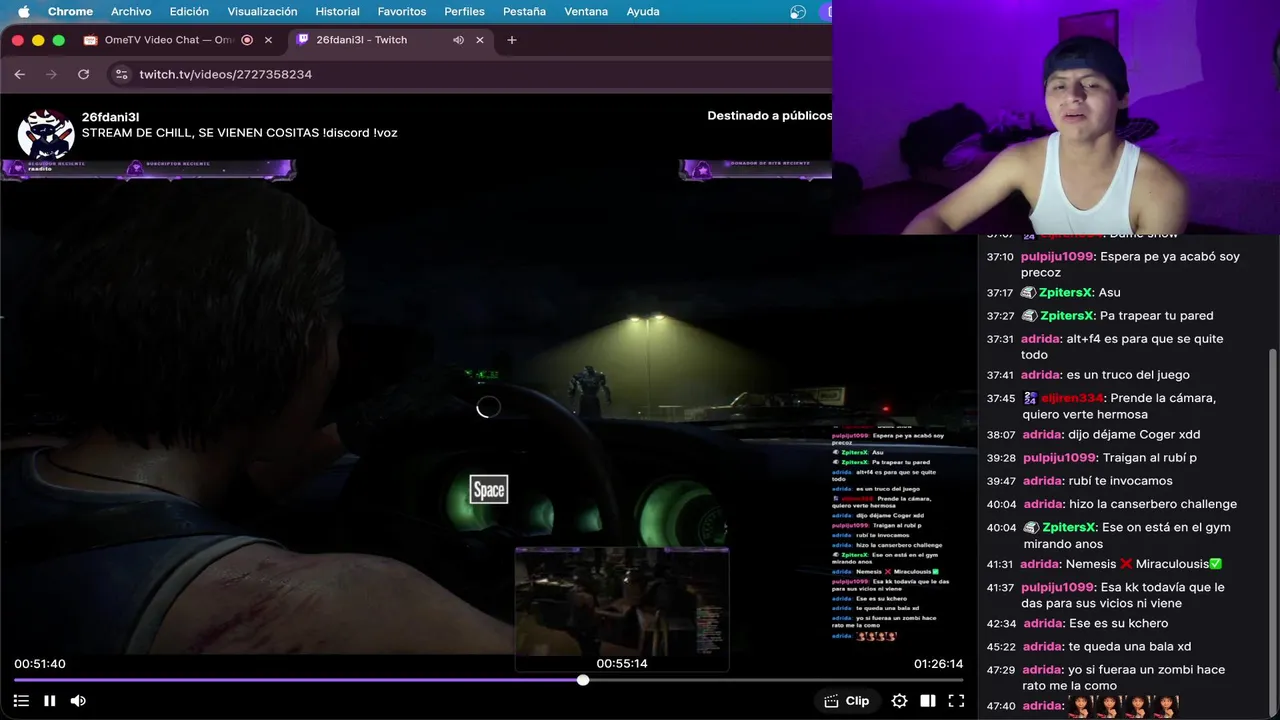Click the total duration 01:26:14

coord(938,664)
